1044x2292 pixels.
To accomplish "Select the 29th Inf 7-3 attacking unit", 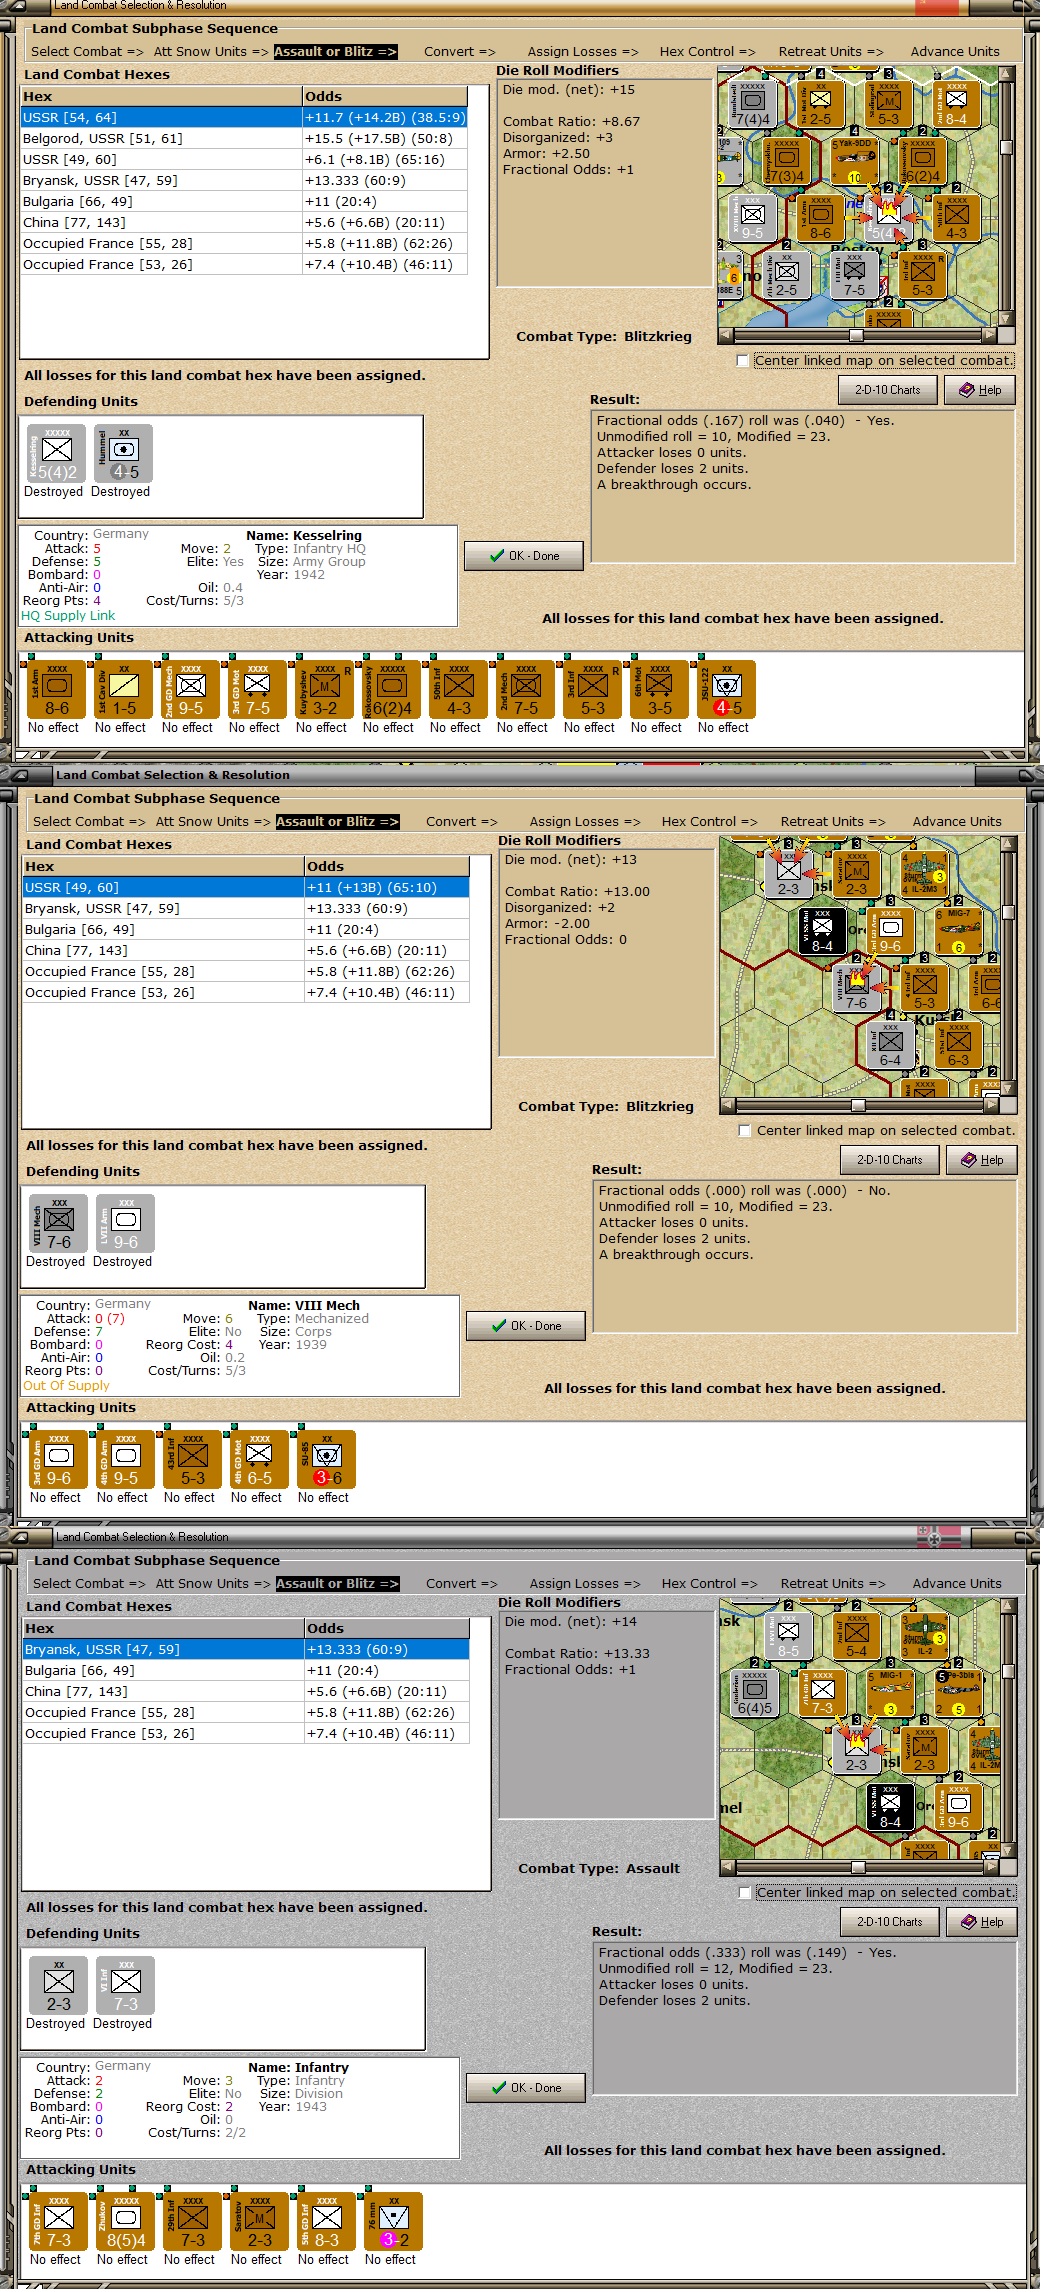I will (x=193, y=2221).
